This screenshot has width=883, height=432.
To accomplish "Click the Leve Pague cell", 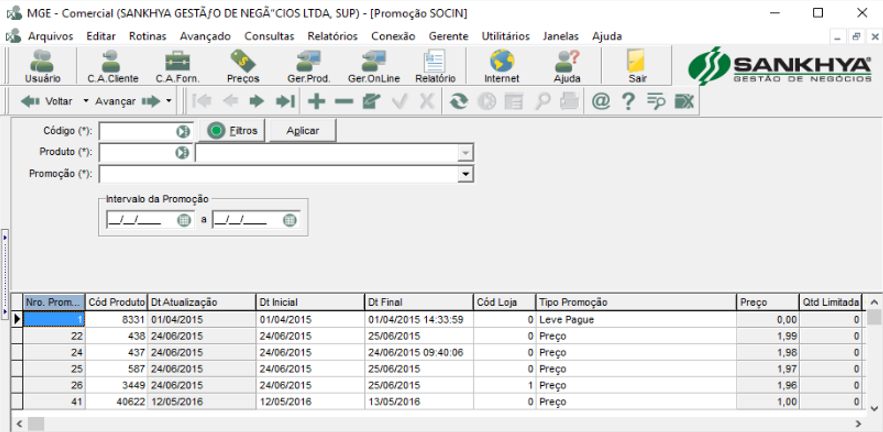I will [636, 319].
